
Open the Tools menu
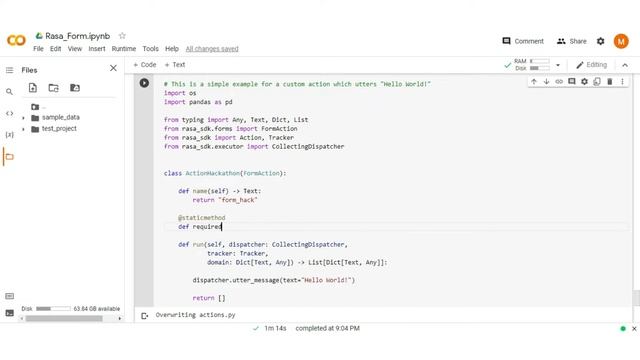click(x=151, y=49)
